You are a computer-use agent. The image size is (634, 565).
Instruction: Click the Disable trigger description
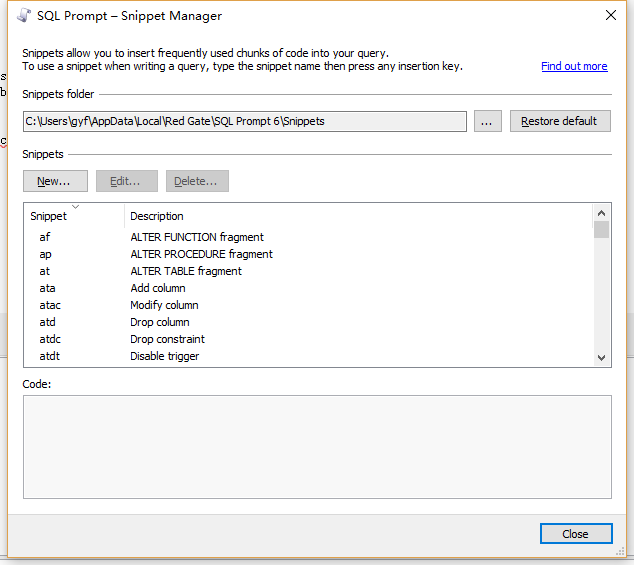pyautogui.click(x=165, y=356)
